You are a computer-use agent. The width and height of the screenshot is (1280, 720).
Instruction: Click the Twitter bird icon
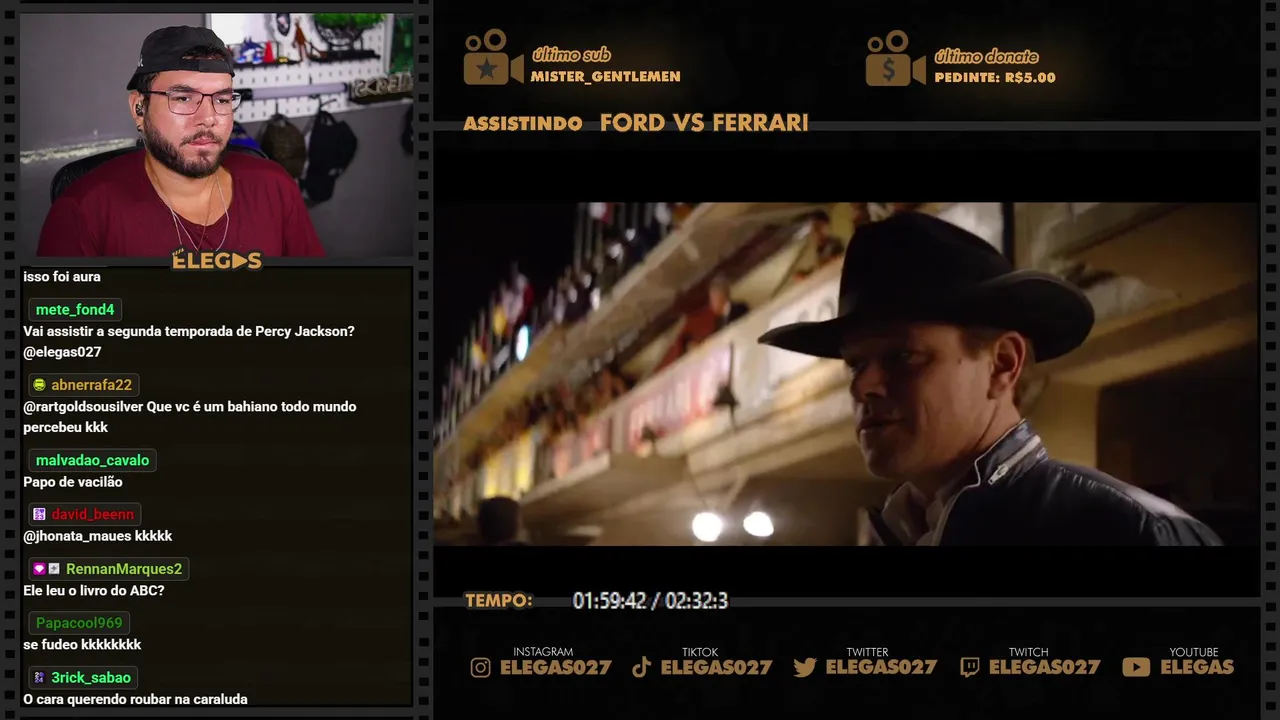805,668
